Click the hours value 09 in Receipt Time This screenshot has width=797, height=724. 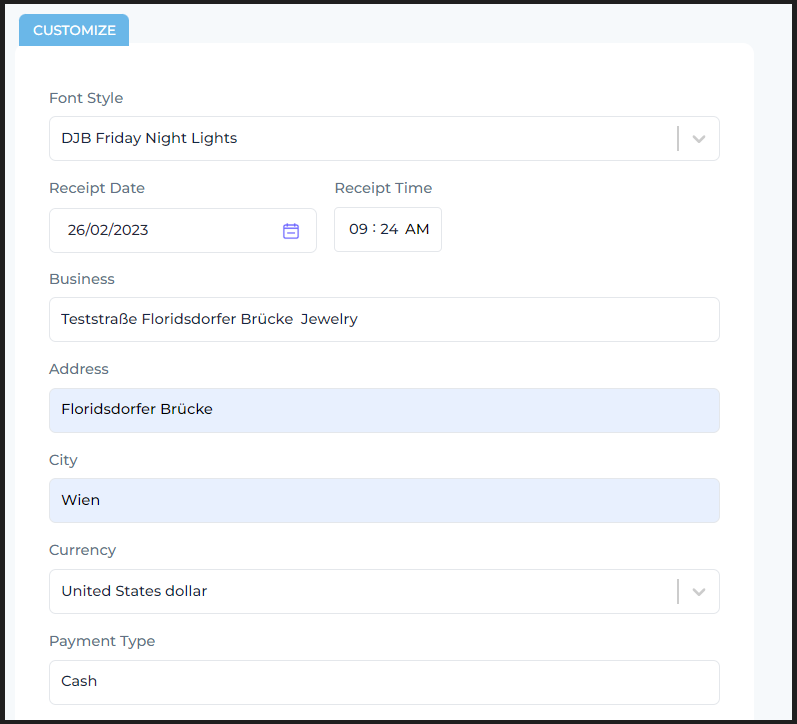[x=358, y=229]
